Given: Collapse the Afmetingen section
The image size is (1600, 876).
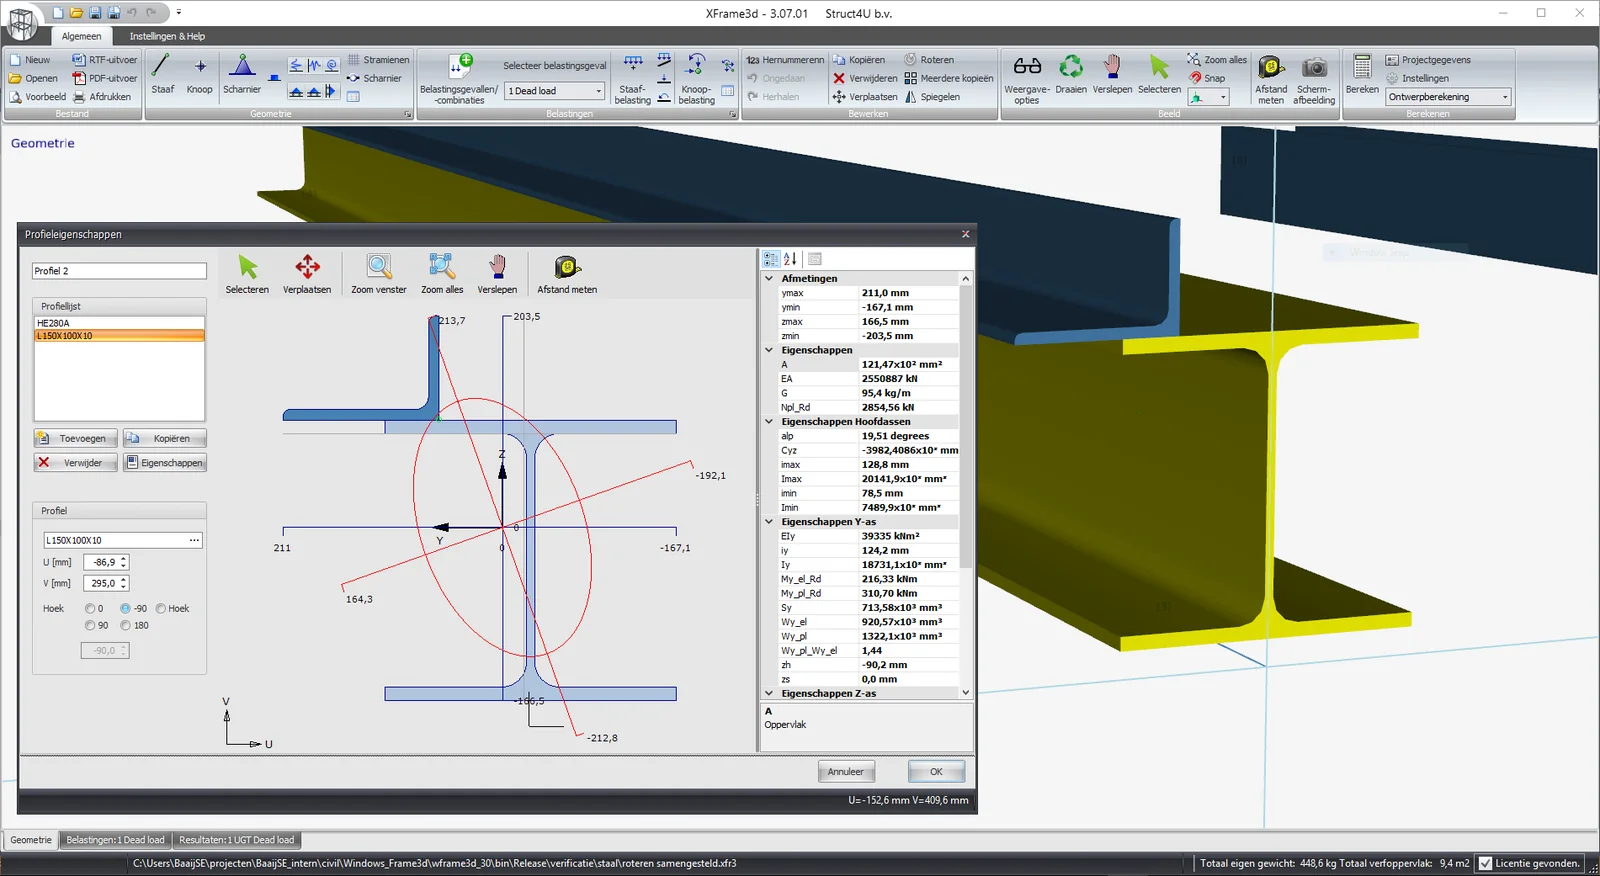Looking at the screenshot, I should coord(769,279).
